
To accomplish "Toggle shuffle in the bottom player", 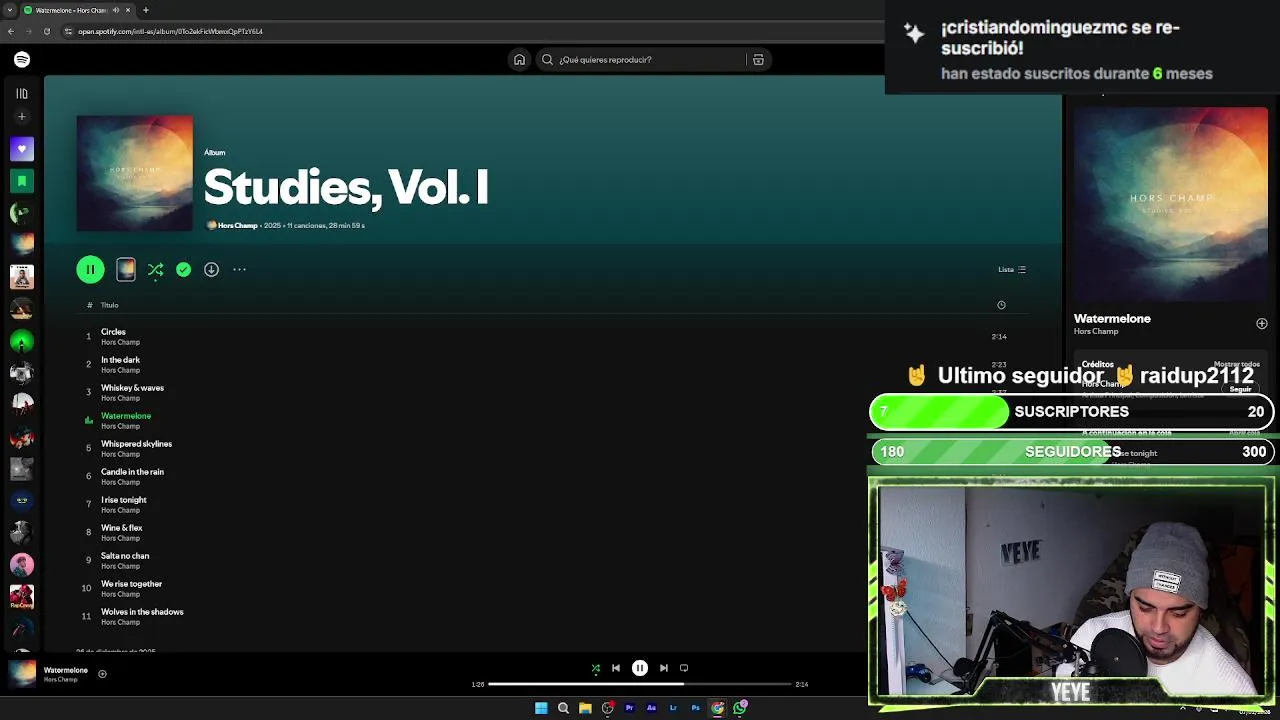I will [x=596, y=668].
